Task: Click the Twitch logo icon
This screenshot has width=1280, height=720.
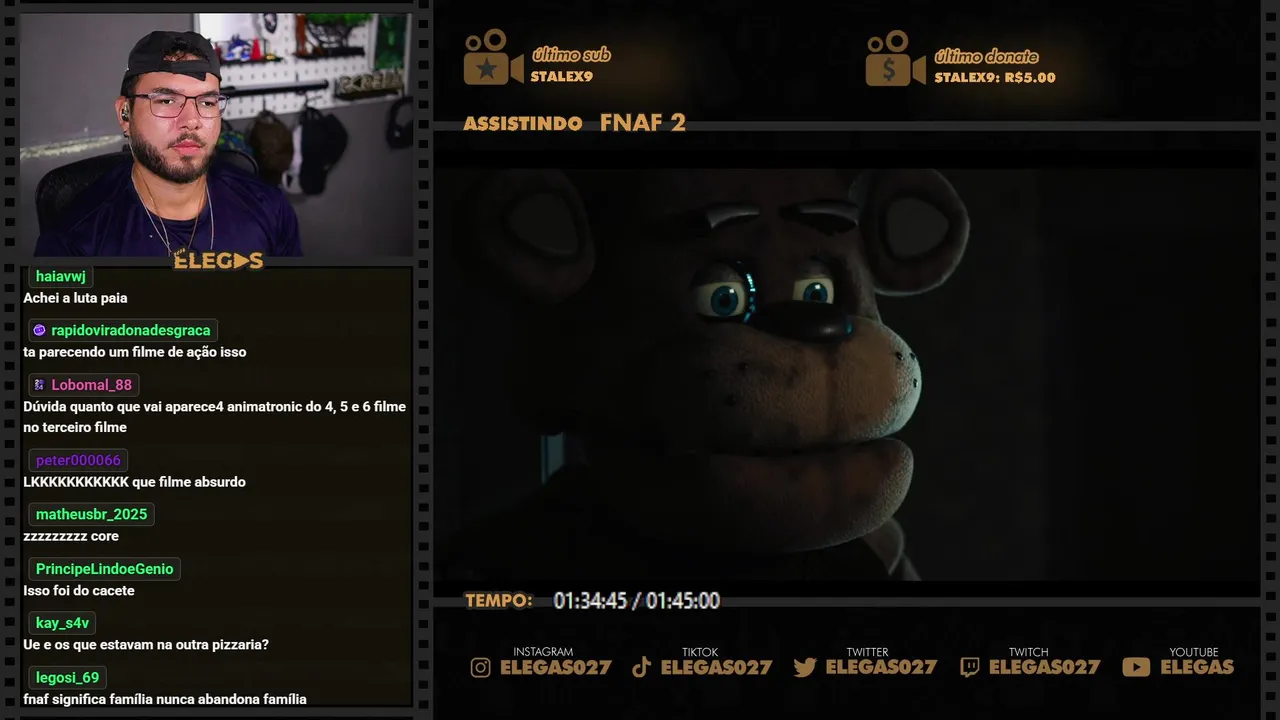Action: pyautogui.click(x=969, y=667)
